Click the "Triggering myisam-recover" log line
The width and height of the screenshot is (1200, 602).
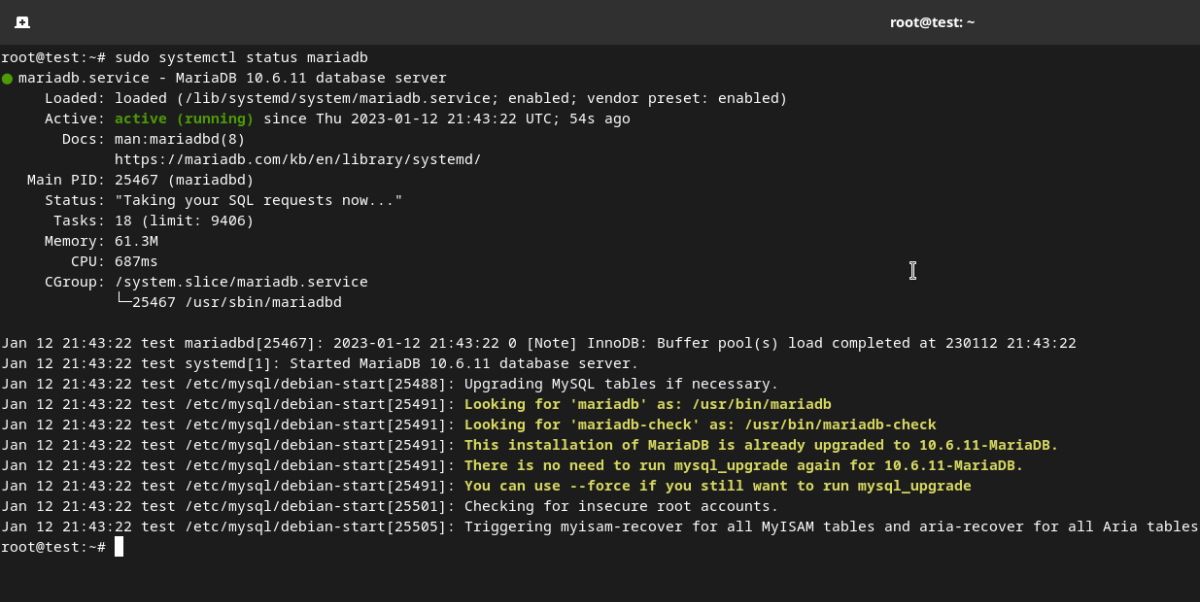(830, 526)
